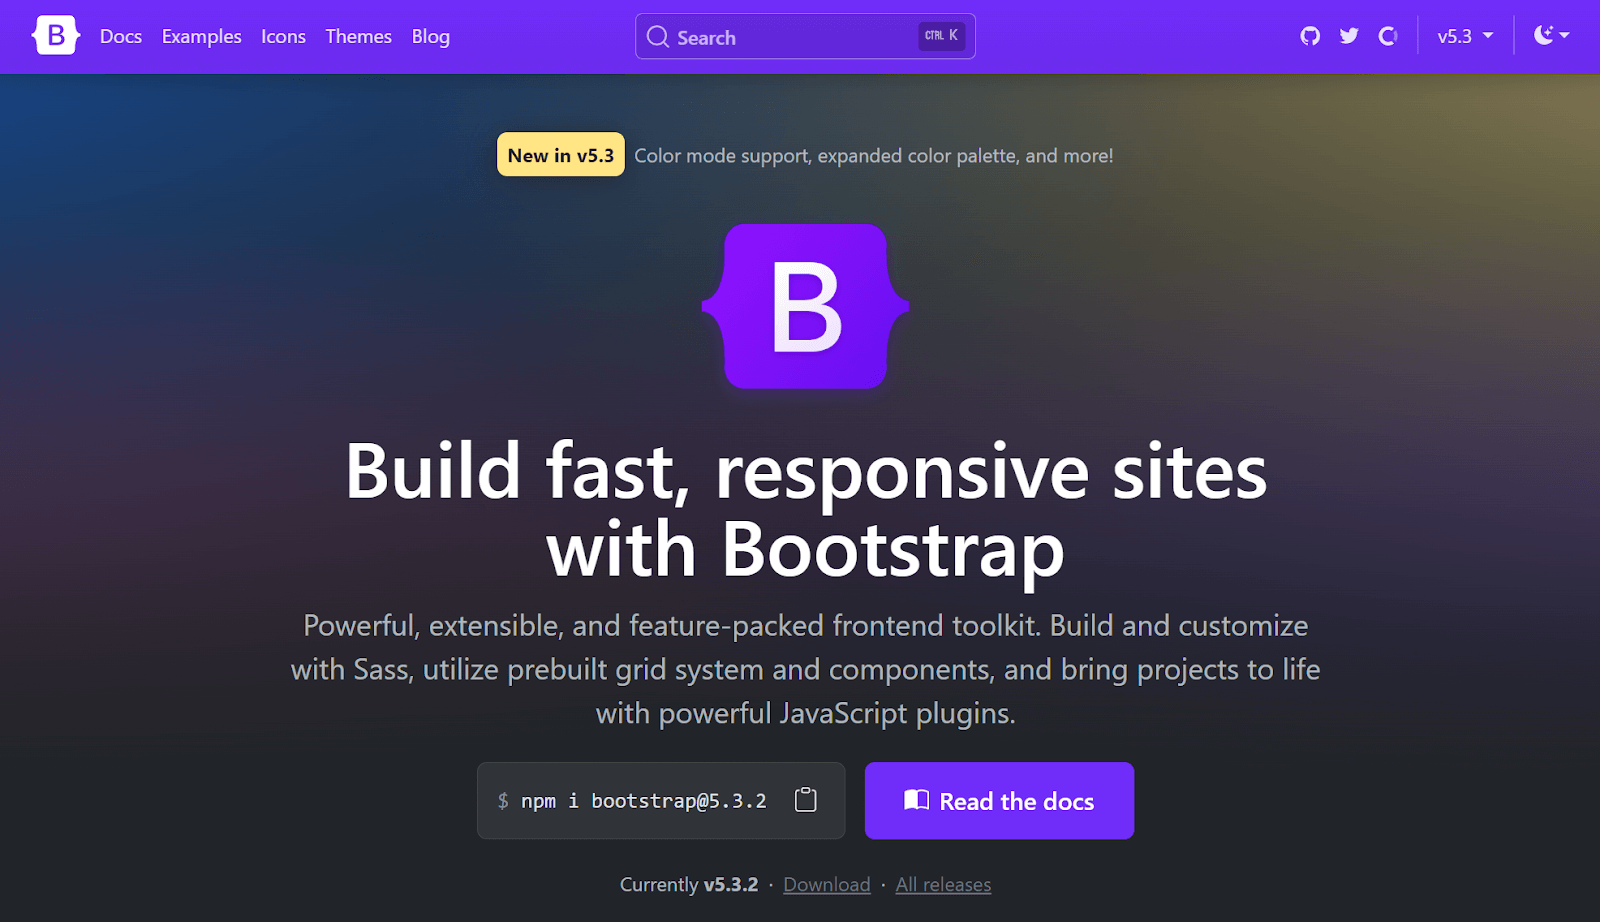The height and width of the screenshot is (922, 1600).
Task: Click the Twitter bird icon
Action: 1348,35
